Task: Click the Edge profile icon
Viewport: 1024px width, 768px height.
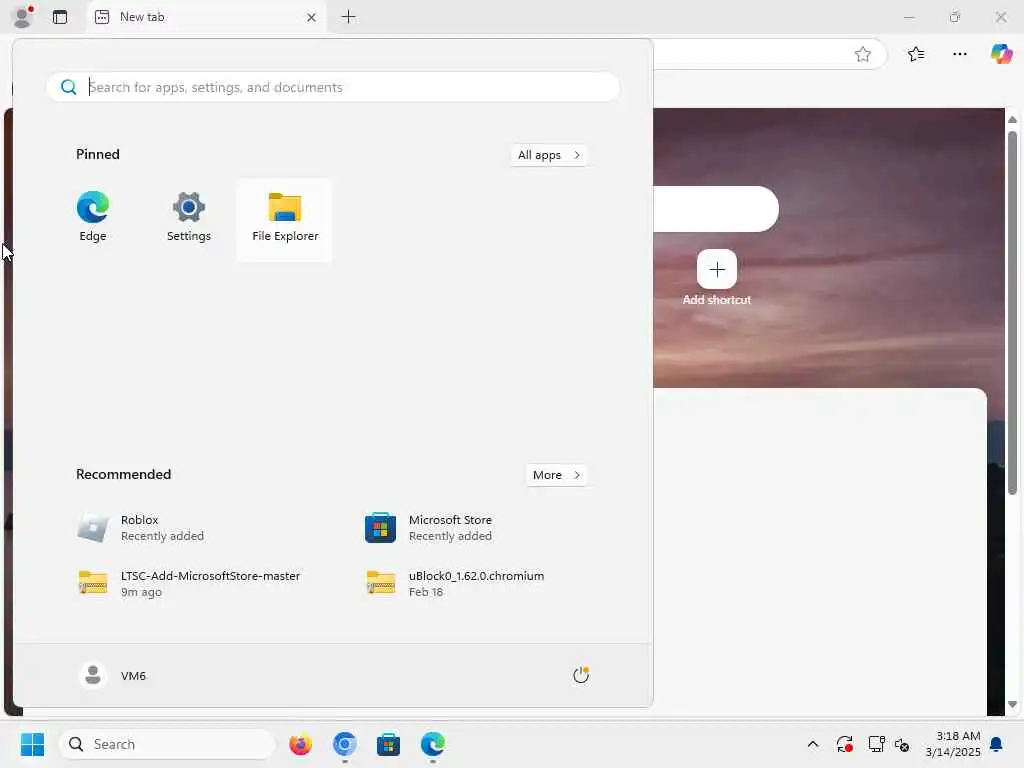Action: point(24,16)
